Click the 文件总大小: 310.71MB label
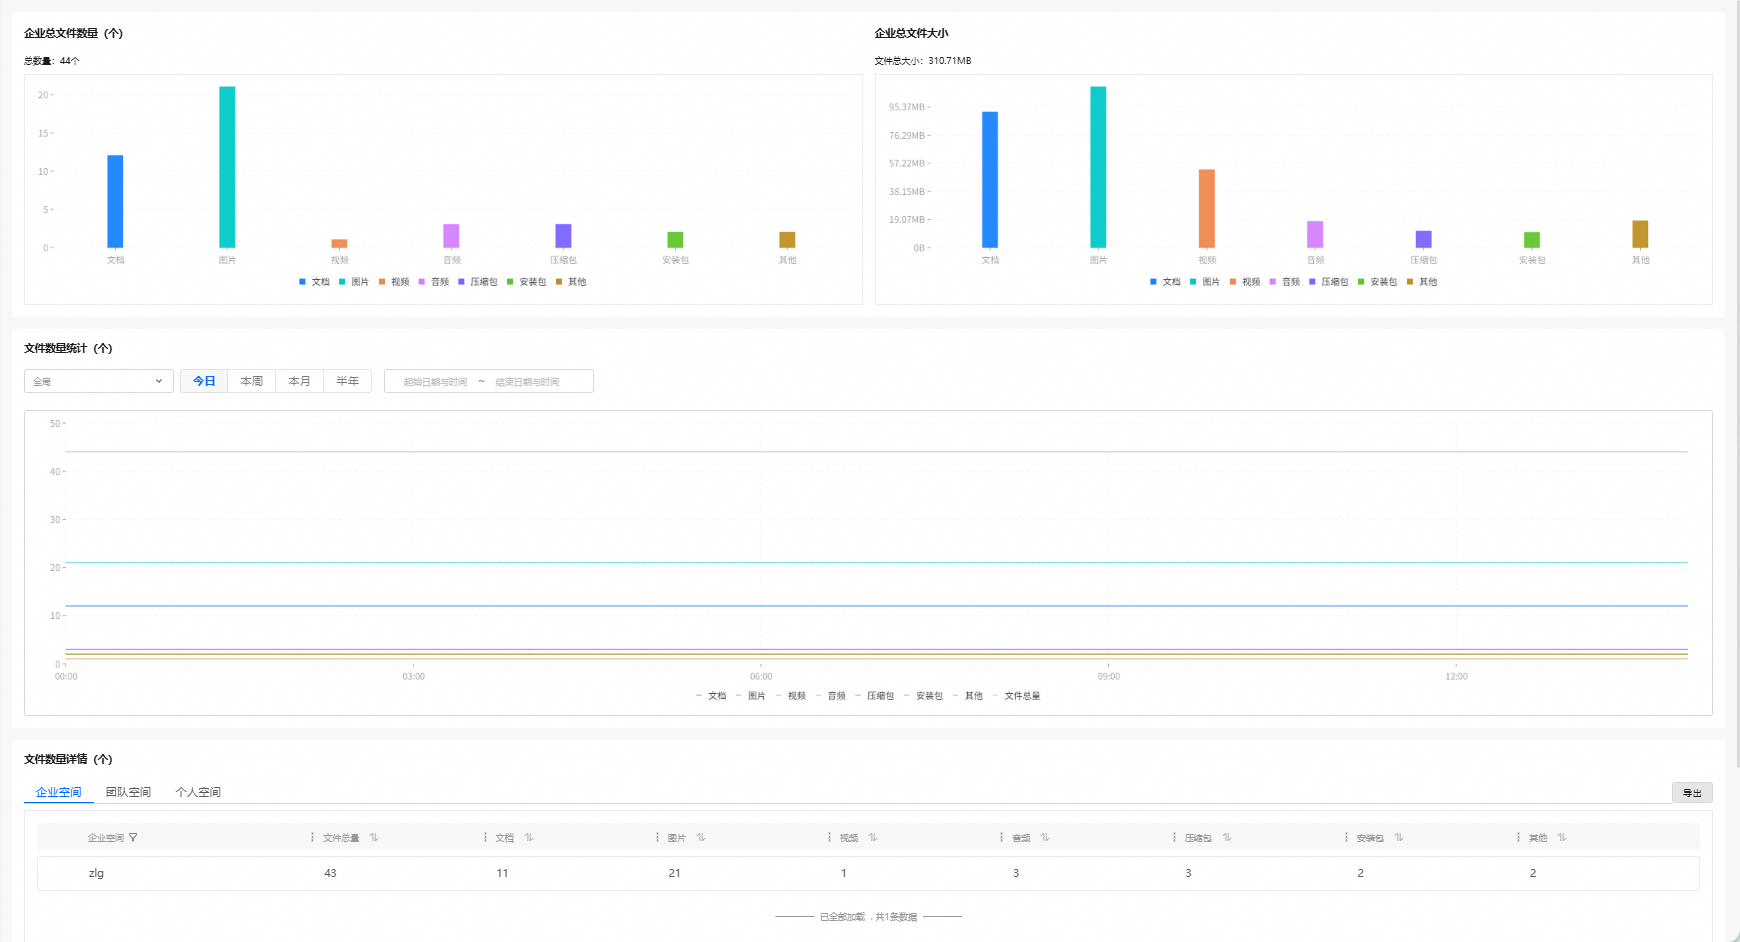This screenshot has height=942, width=1740. (923, 61)
